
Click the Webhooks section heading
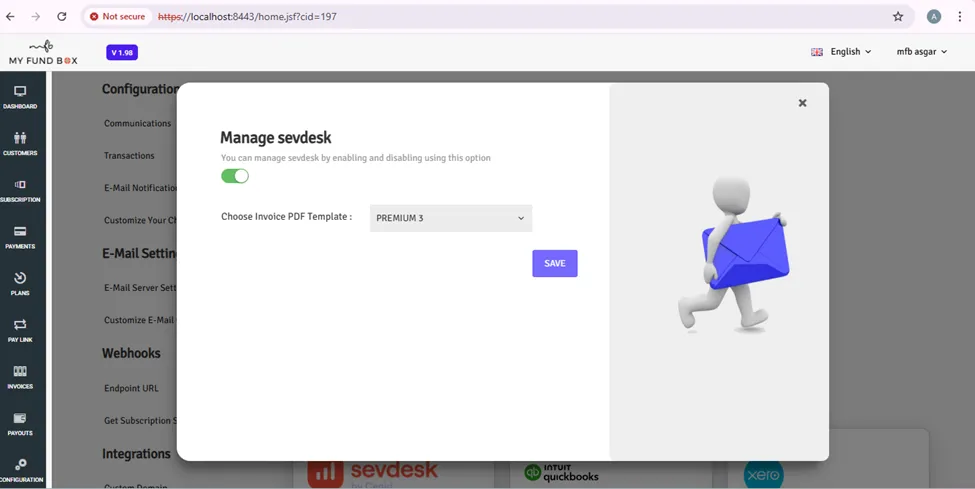[131, 353]
